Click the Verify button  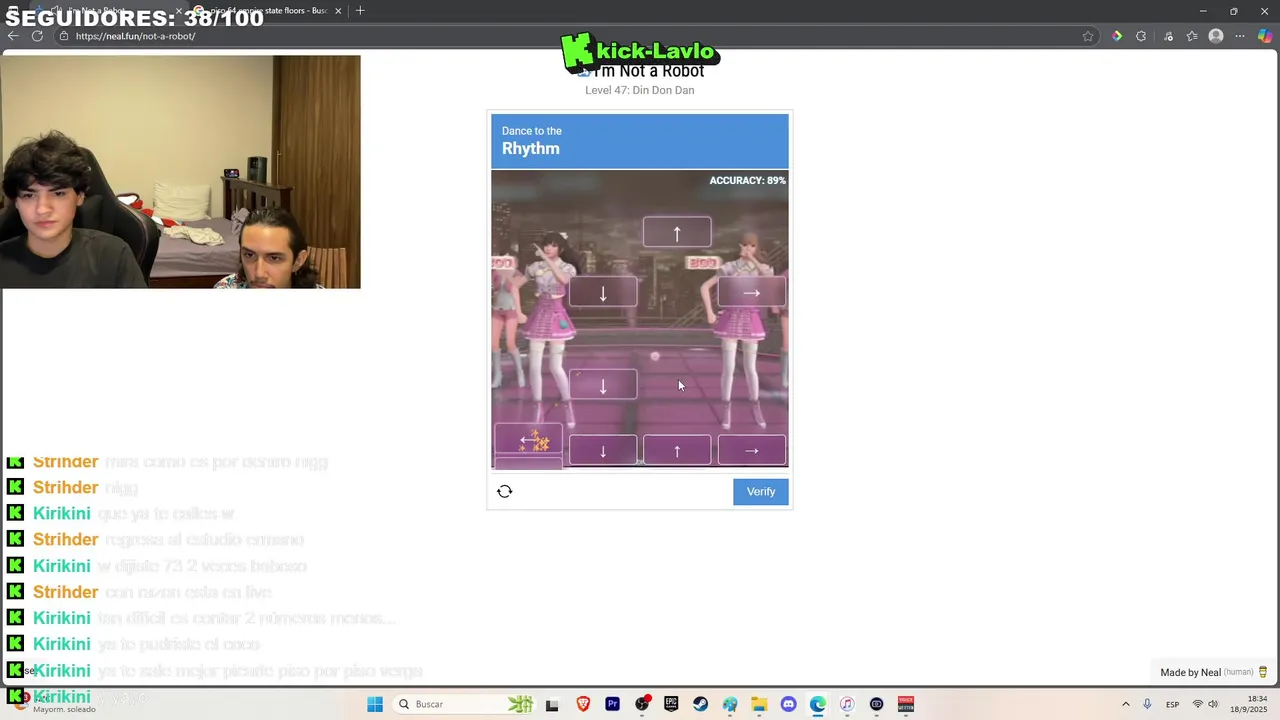point(760,491)
